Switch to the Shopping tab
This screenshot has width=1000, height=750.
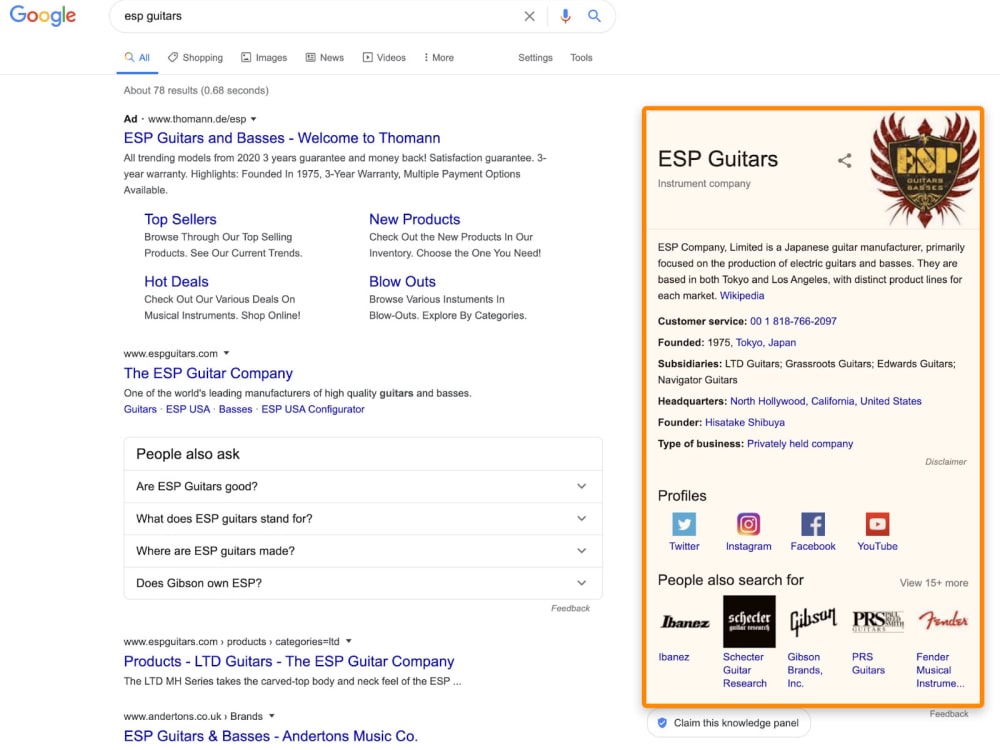pyautogui.click(x=195, y=57)
